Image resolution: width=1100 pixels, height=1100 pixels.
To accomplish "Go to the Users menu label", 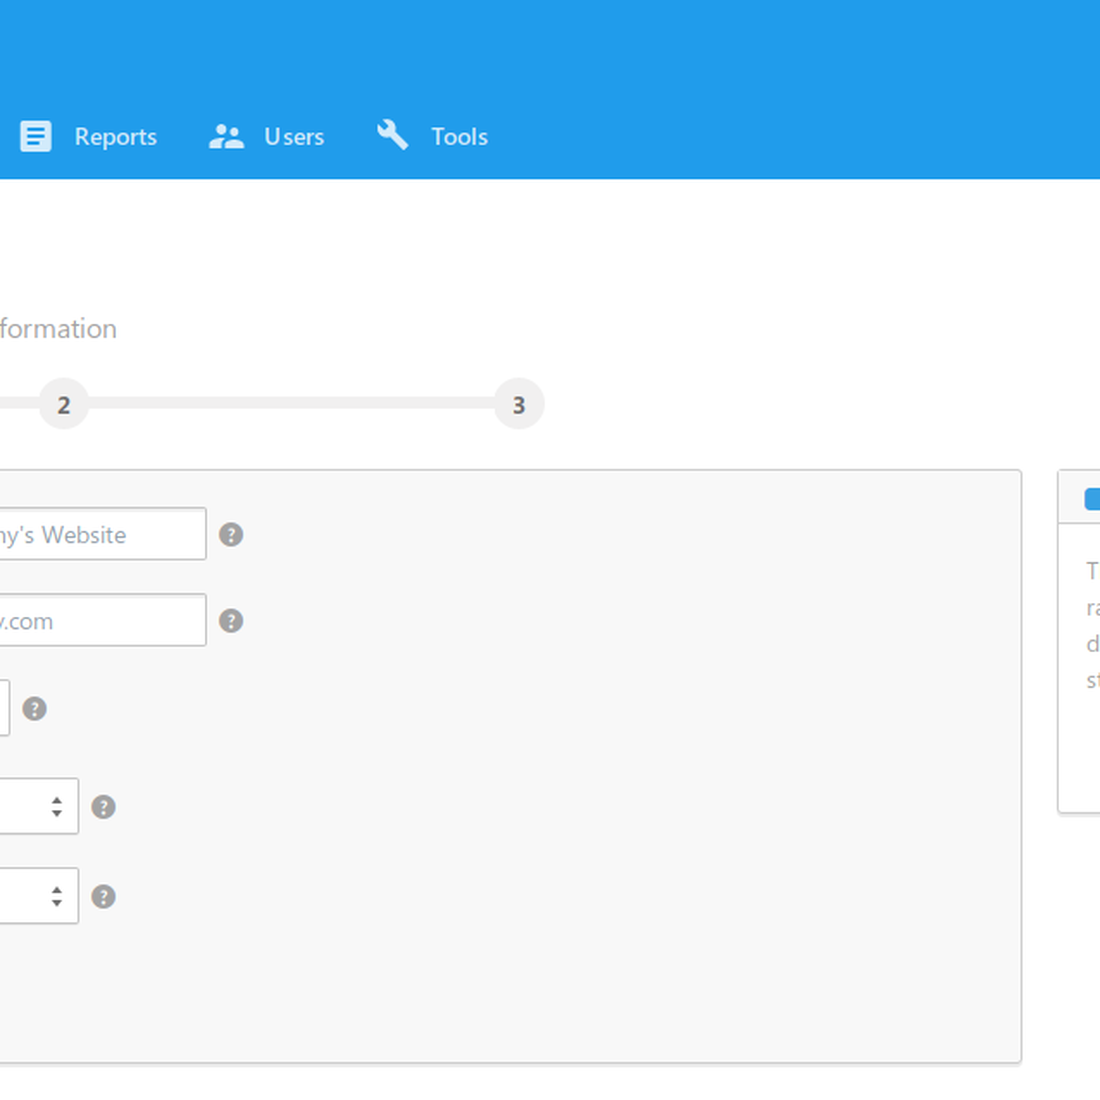I will (294, 137).
